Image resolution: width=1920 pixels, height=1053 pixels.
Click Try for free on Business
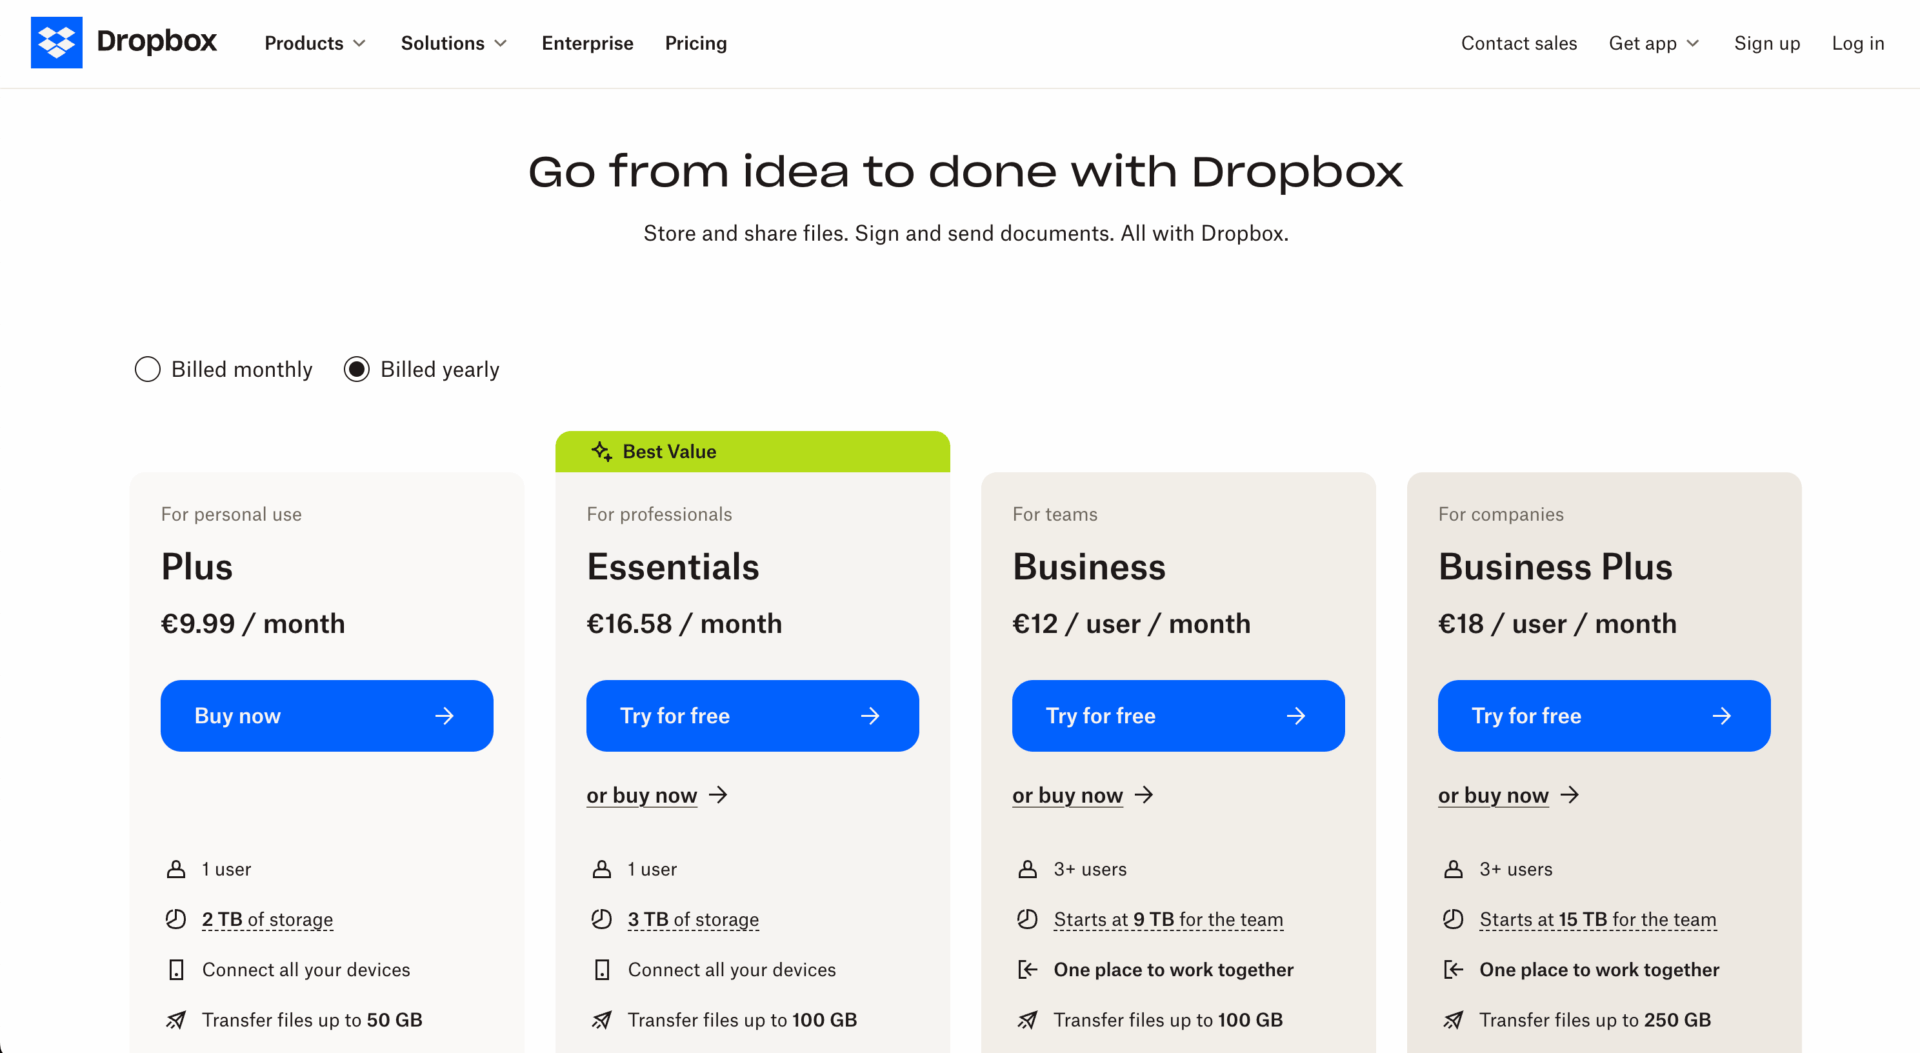point(1179,716)
